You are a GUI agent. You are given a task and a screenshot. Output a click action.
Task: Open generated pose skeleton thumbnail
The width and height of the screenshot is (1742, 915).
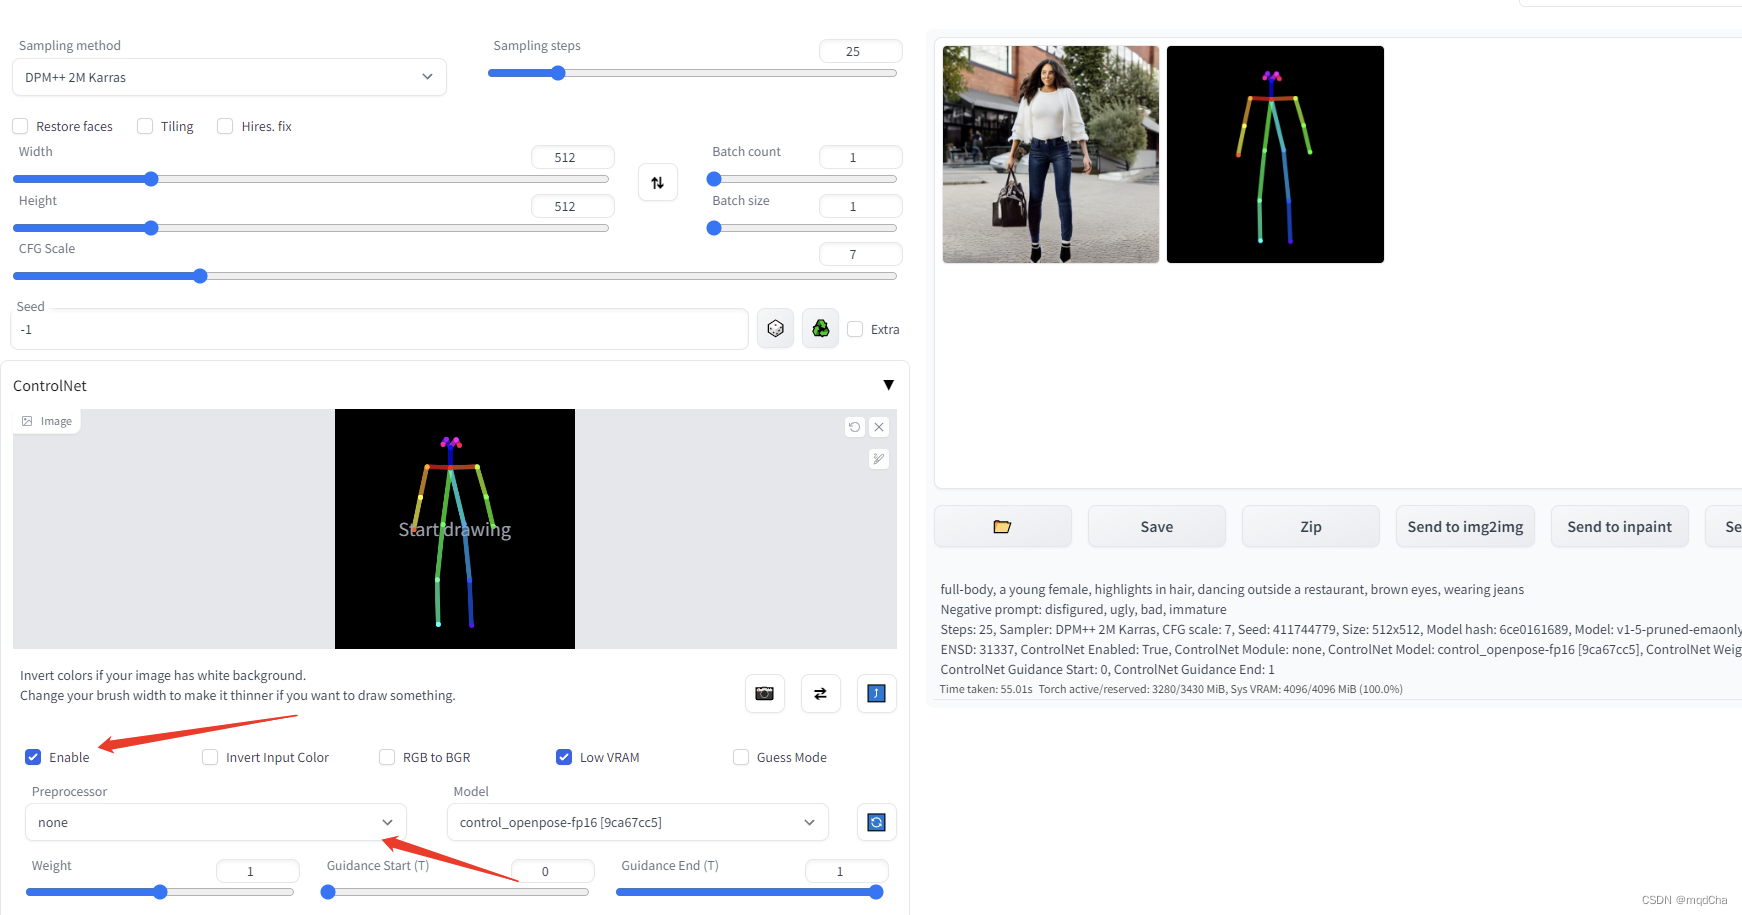click(1275, 154)
